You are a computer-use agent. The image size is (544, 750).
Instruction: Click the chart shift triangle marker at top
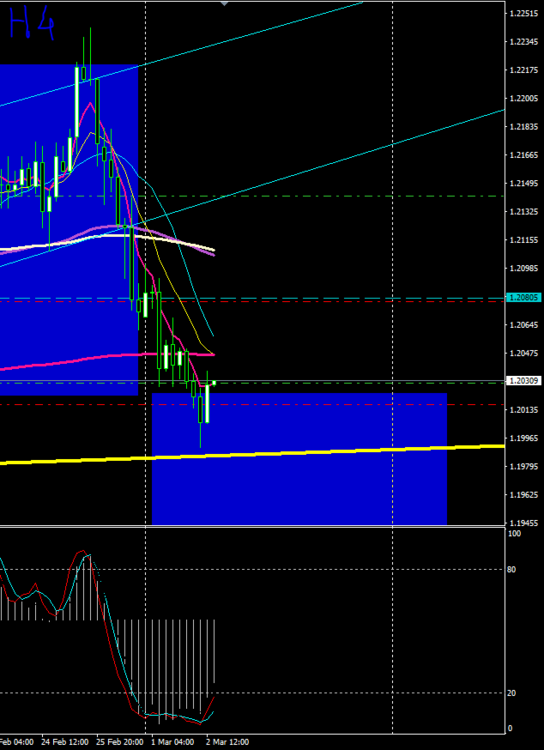point(224,3)
